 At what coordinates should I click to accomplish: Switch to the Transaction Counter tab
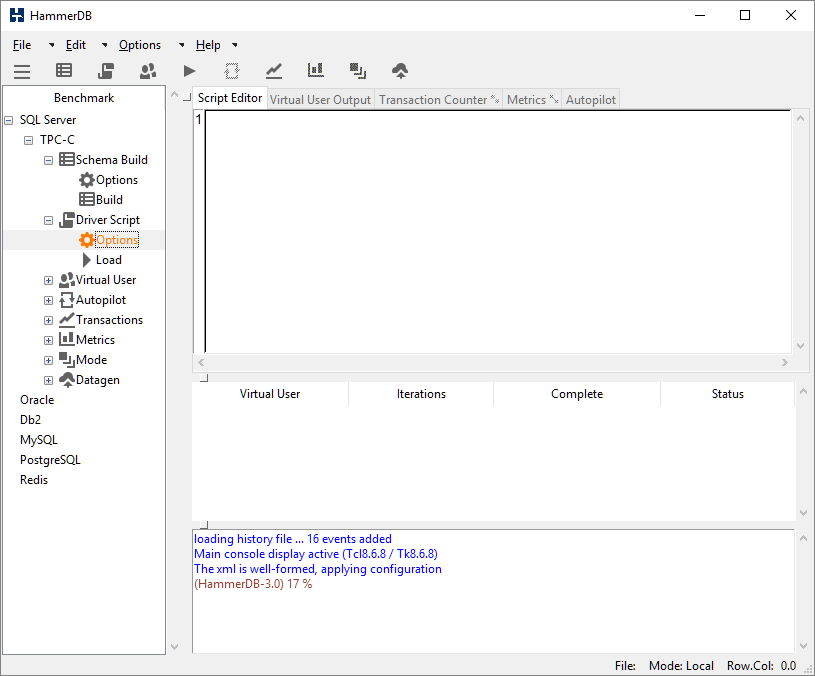point(438,100)
